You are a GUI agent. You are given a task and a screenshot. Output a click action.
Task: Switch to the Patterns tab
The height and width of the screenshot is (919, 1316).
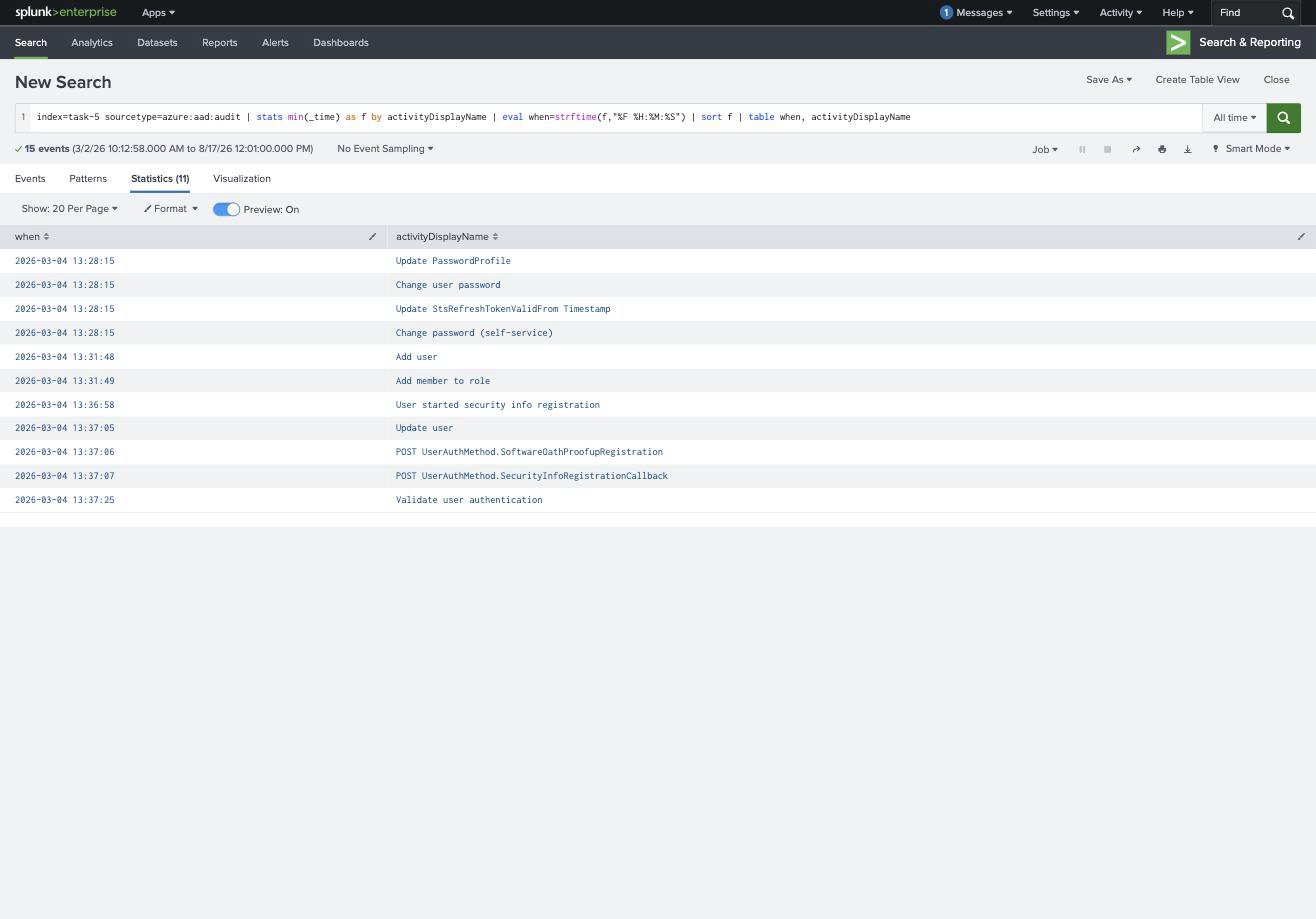[x=88, y=179]
